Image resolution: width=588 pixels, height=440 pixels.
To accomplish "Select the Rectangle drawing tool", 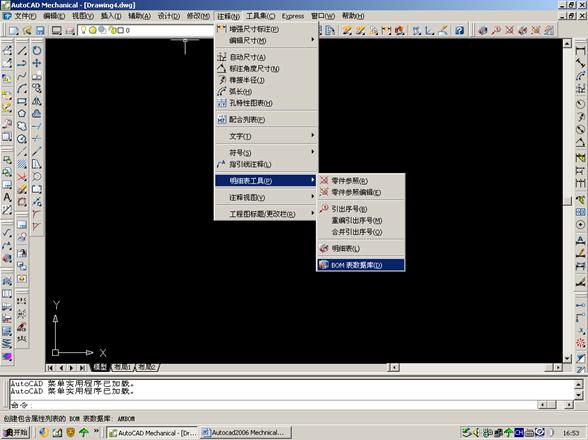I will point(22,101).
